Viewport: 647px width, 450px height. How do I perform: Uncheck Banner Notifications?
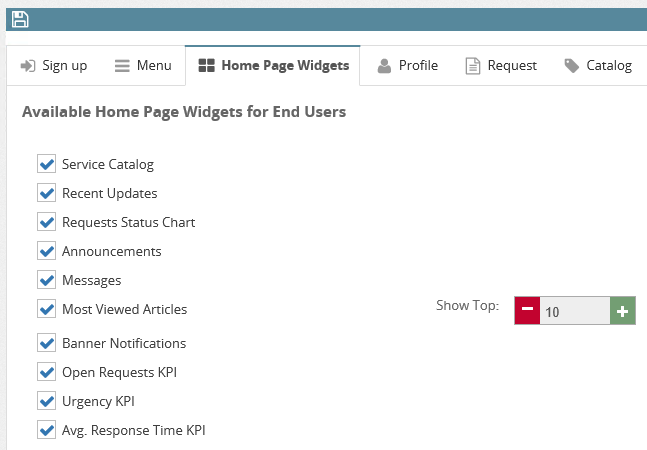click(46, 343)
